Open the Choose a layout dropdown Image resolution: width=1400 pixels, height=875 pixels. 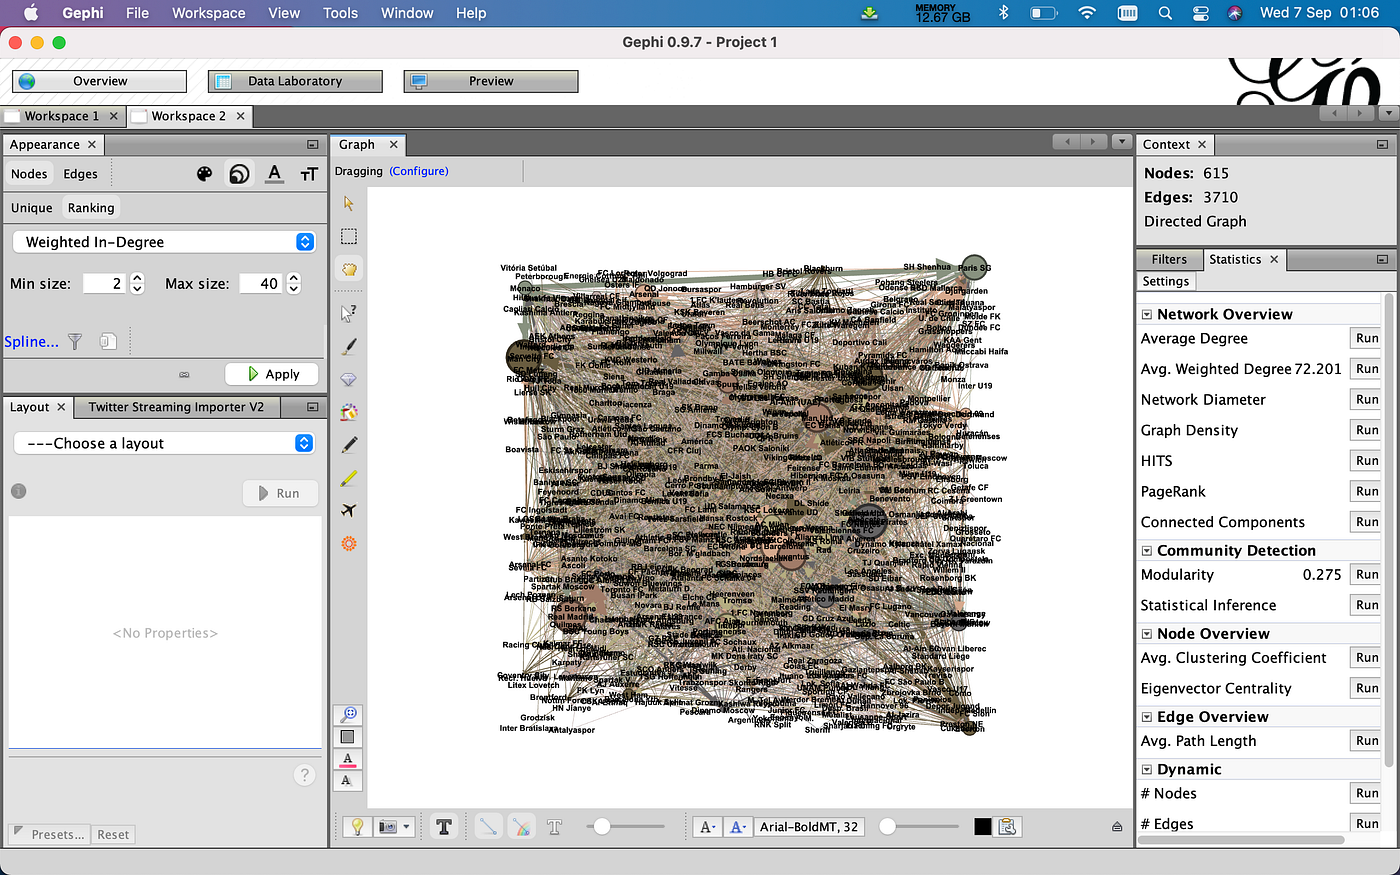click(x=164, y=443)
